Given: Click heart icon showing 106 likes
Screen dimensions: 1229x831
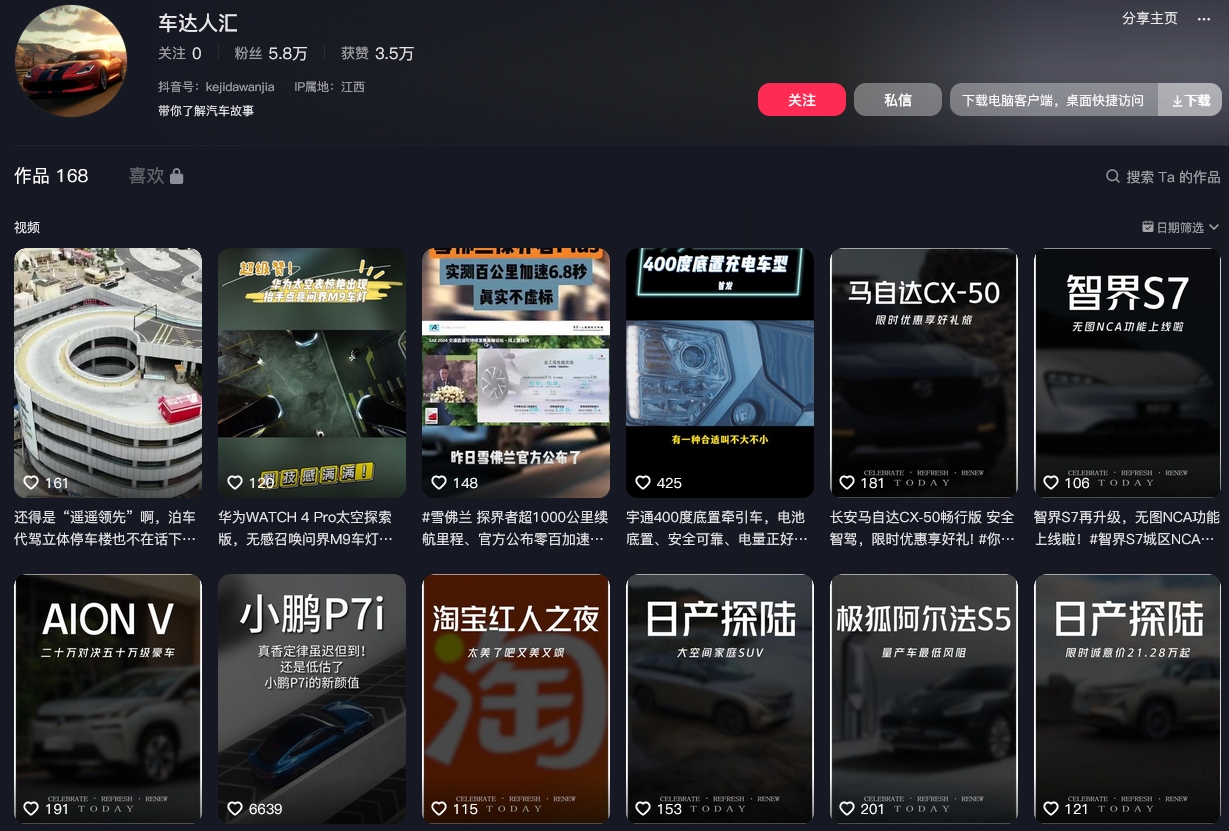Looking at the screenshot, I should click(1051, 482).
